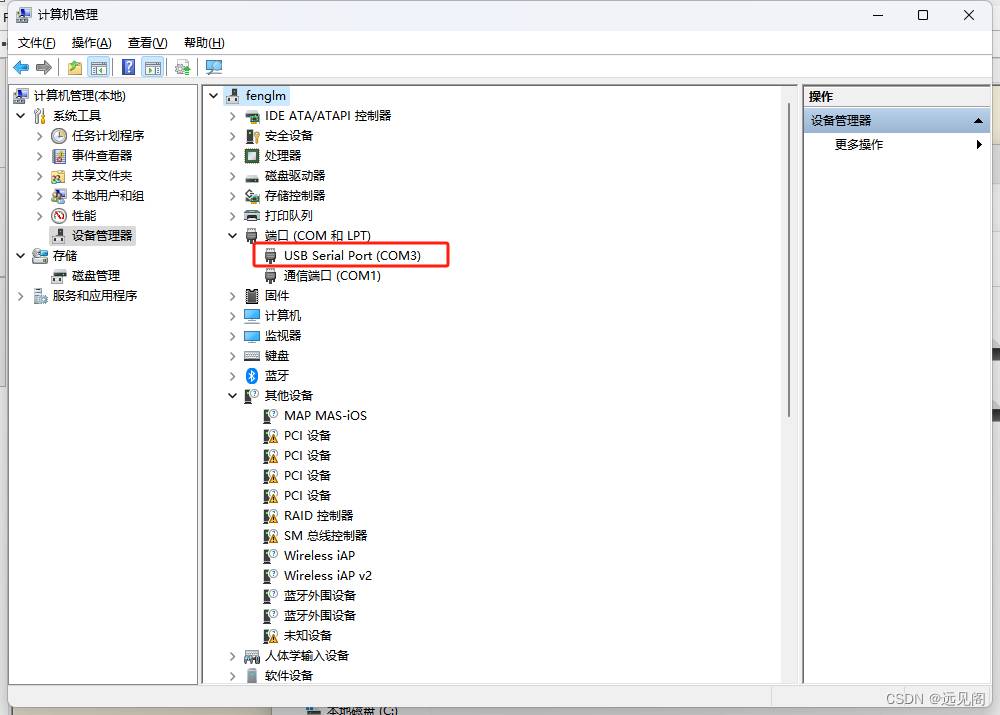Click the processor chip icon beside 处理器
The image size is (1000, 715).
coord(252,156)
